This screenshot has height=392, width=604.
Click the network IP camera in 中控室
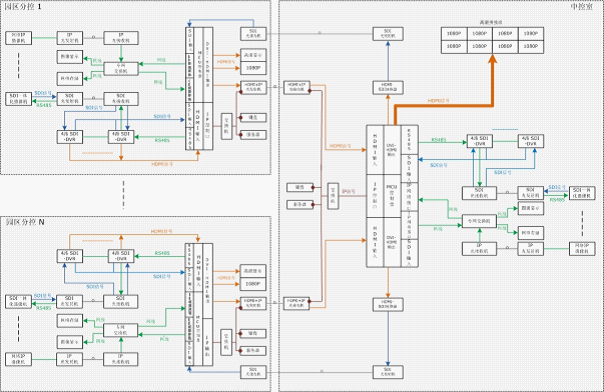[x=582, y=249]
